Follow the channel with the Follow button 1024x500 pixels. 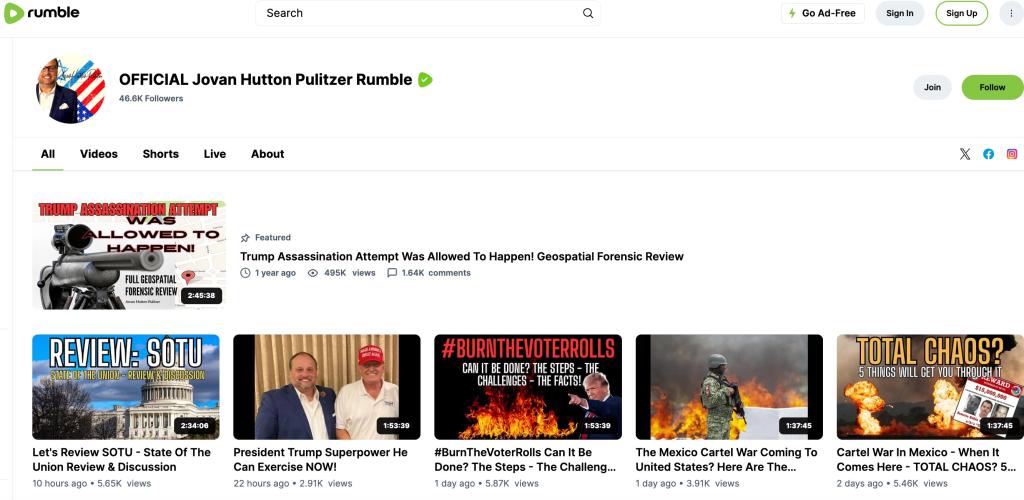tap(992, 87)
